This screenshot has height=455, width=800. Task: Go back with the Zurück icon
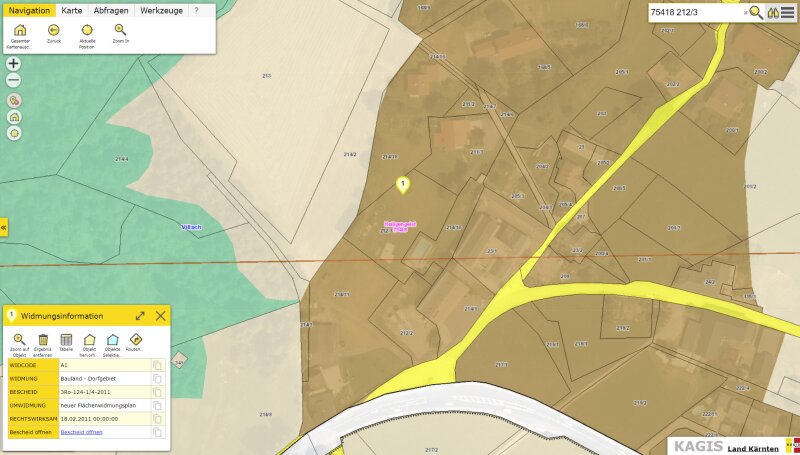tap(53, 30)
